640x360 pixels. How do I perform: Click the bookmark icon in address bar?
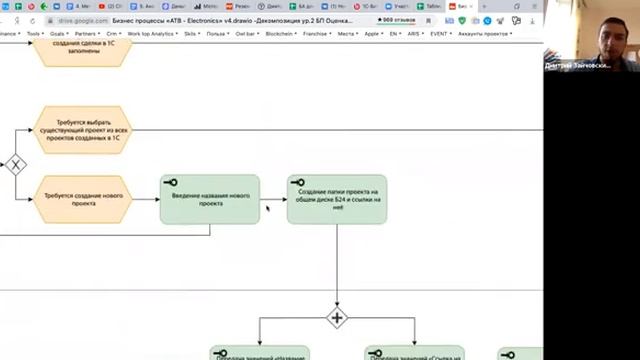pyautogui.click(x=428, y=20)
